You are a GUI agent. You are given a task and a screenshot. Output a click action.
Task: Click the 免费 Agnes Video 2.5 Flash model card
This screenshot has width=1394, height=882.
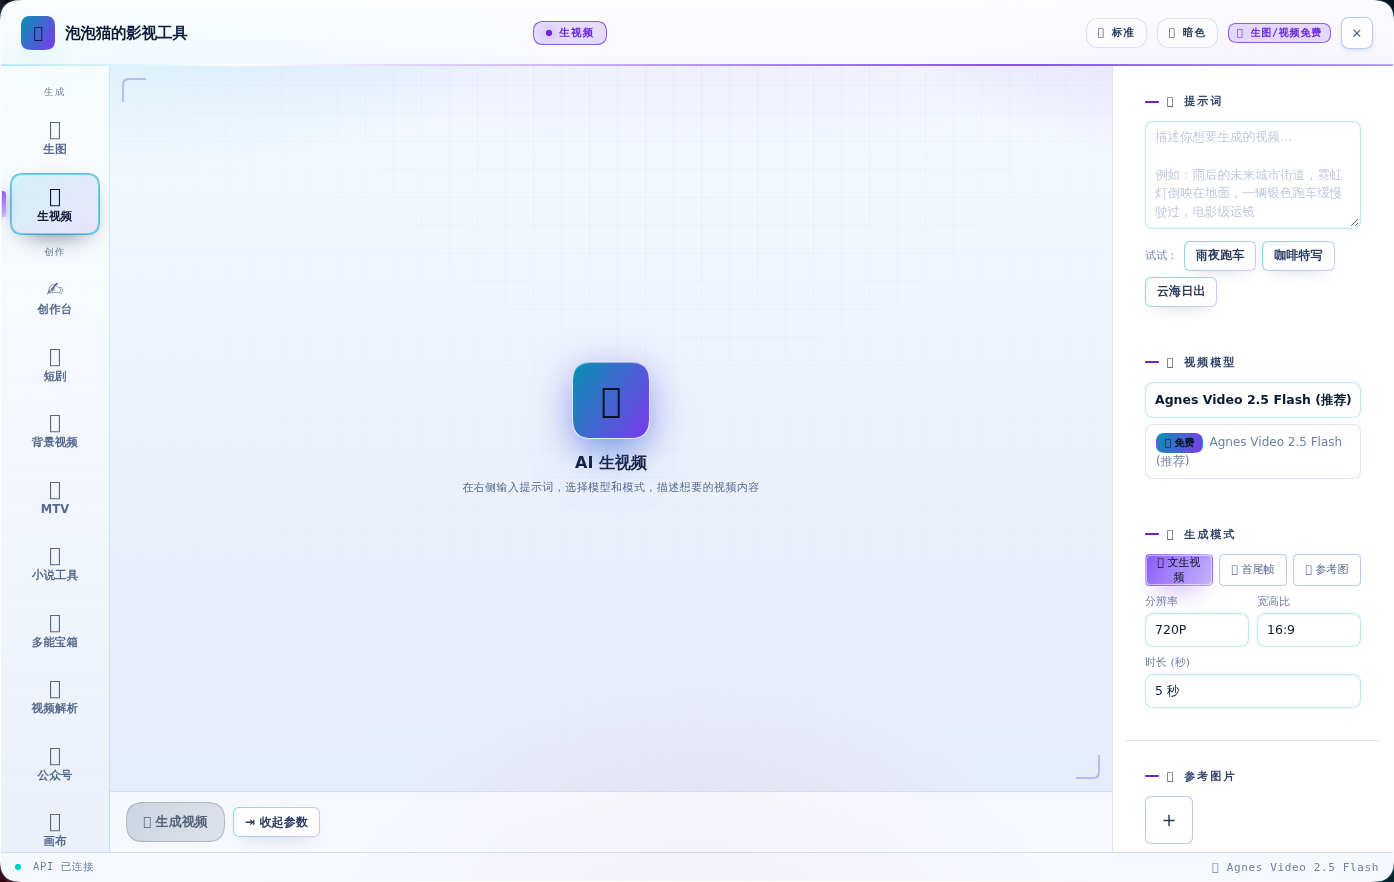click(1253, 451)
